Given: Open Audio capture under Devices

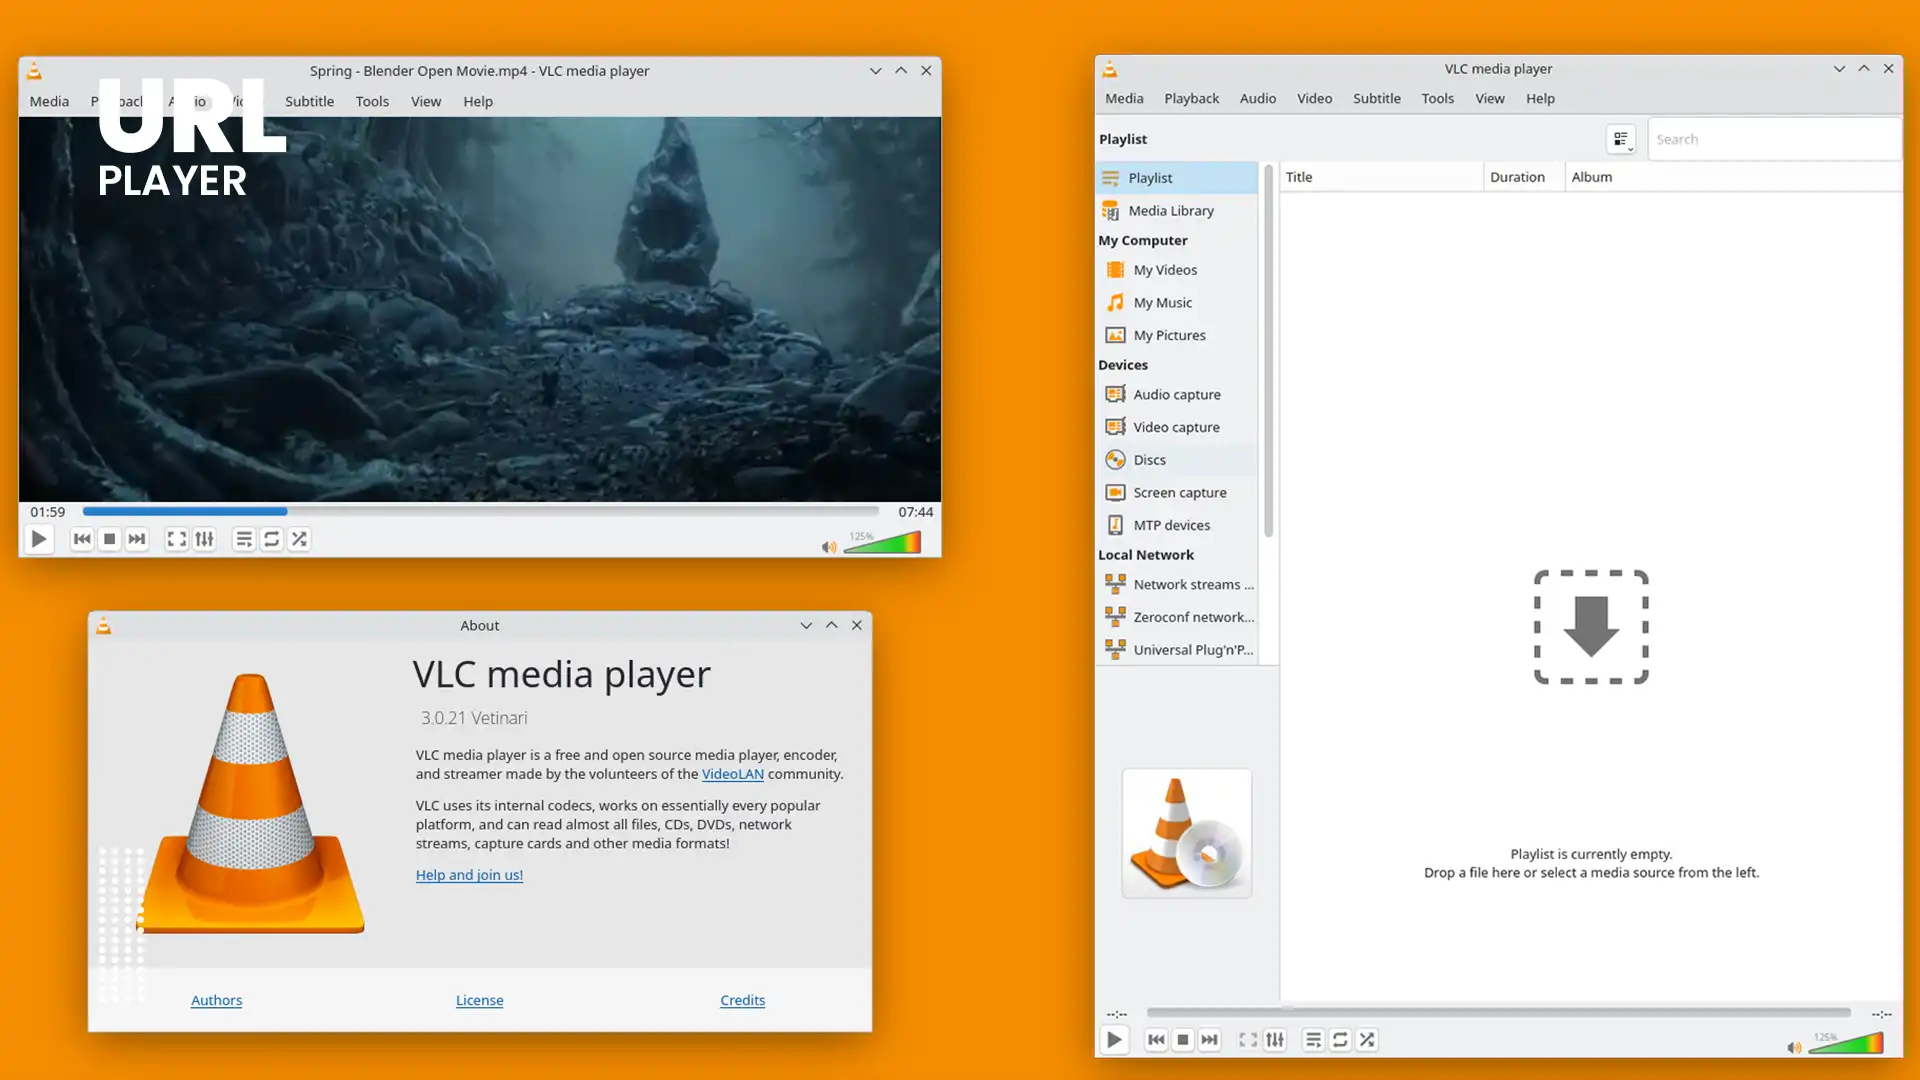Looking at the screenshot, I should pos(1176,394).
